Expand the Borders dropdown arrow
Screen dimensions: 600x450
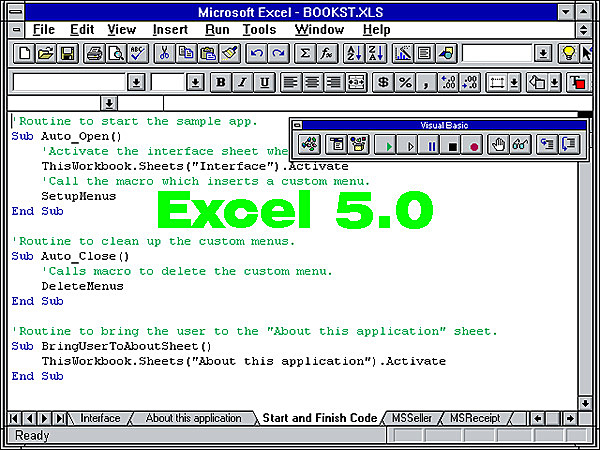[x=514, y=82]
